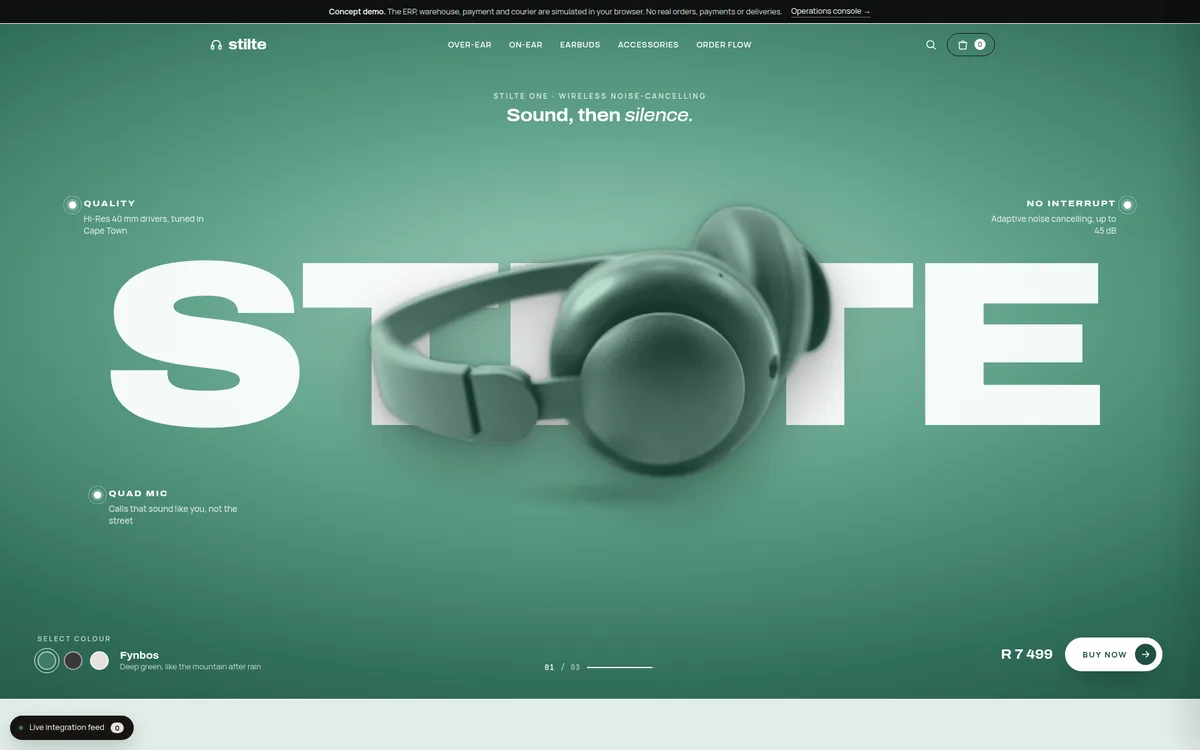The image size is (1200, 750).
Task: Click 'Stilte One · Wireless Noise-Cancelling' tagline
Action: click(600, 96)
